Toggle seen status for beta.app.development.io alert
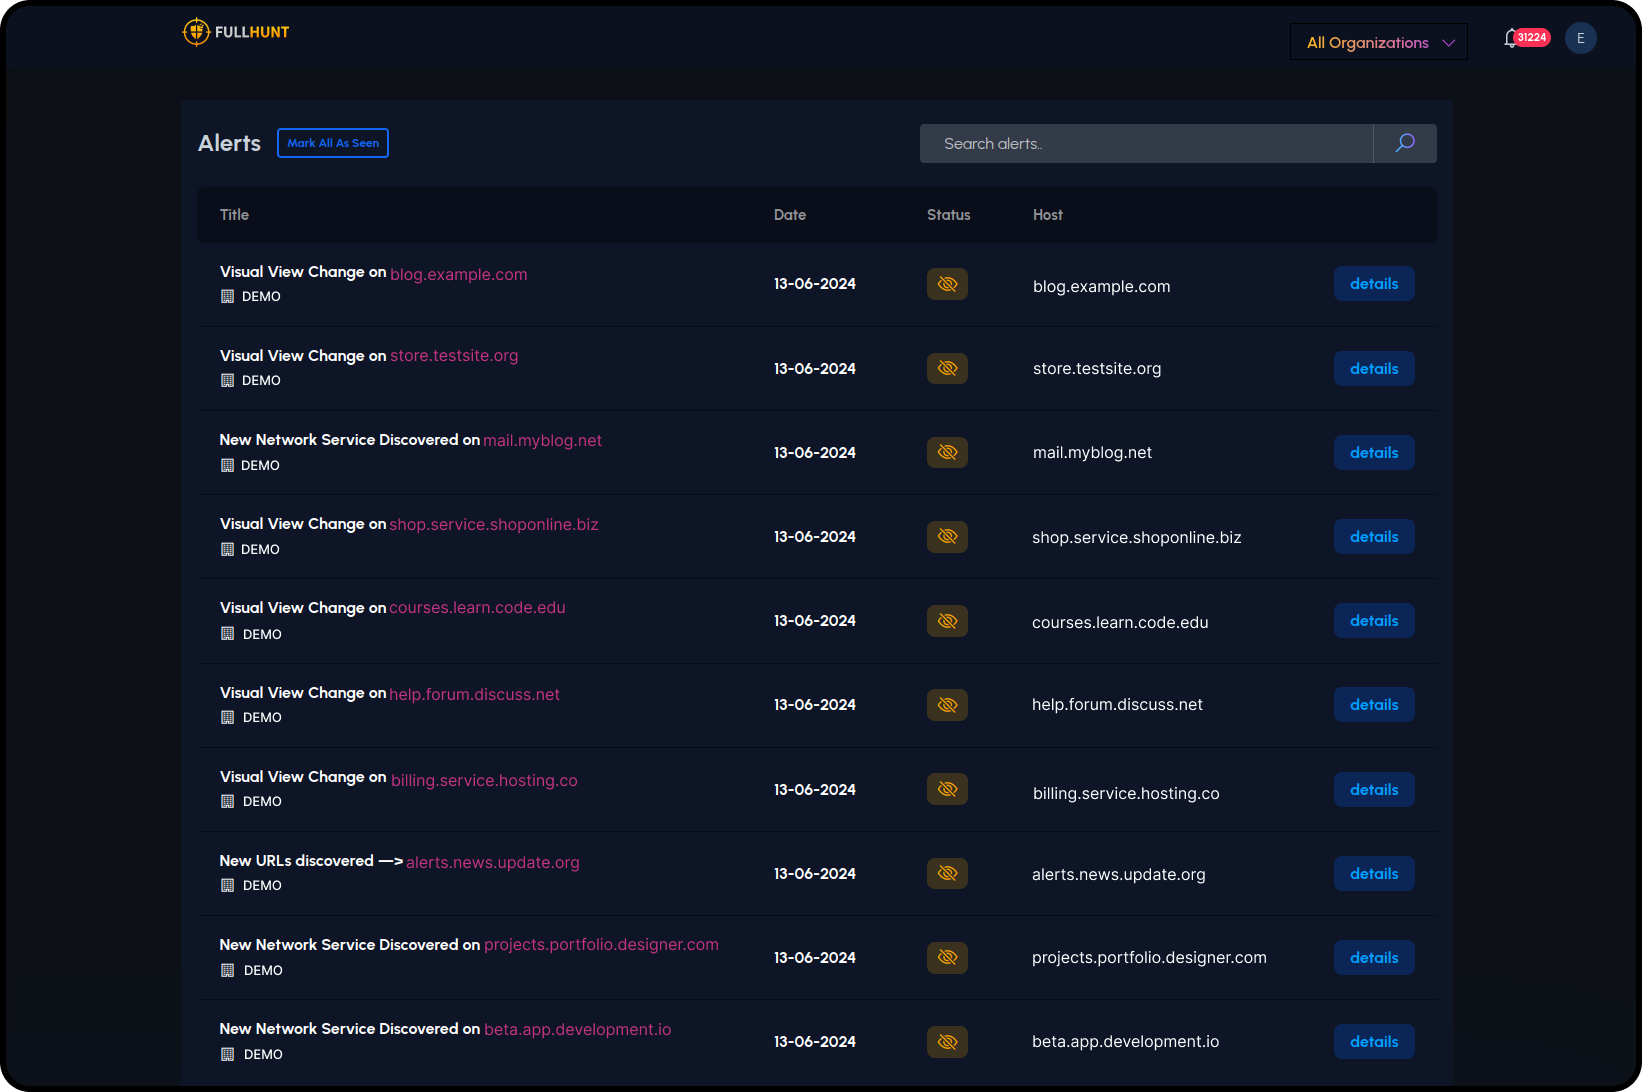This screenshot has height=1092, width=1642. pyautogui.click(x=947, y=1042)
